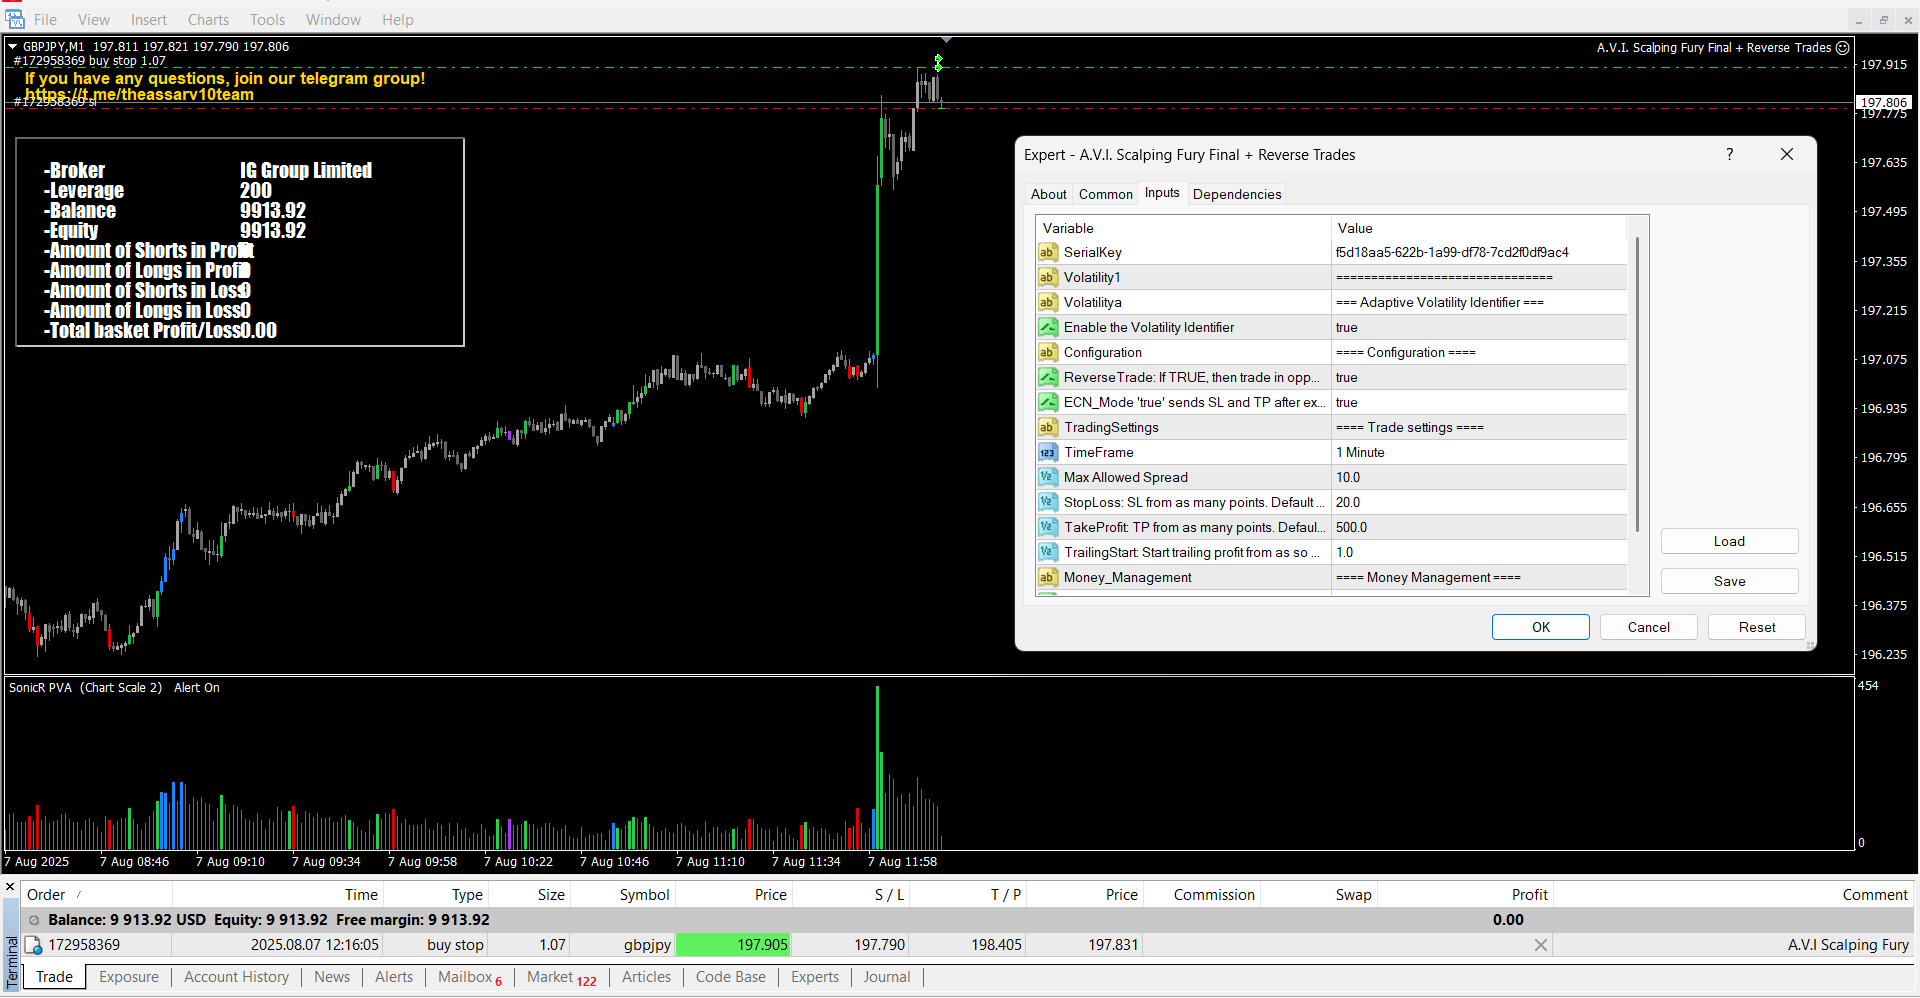Click the MetaTrader app icon in menu bar
The width and height of the screenshot is (1920, 998).
[14, 19]
